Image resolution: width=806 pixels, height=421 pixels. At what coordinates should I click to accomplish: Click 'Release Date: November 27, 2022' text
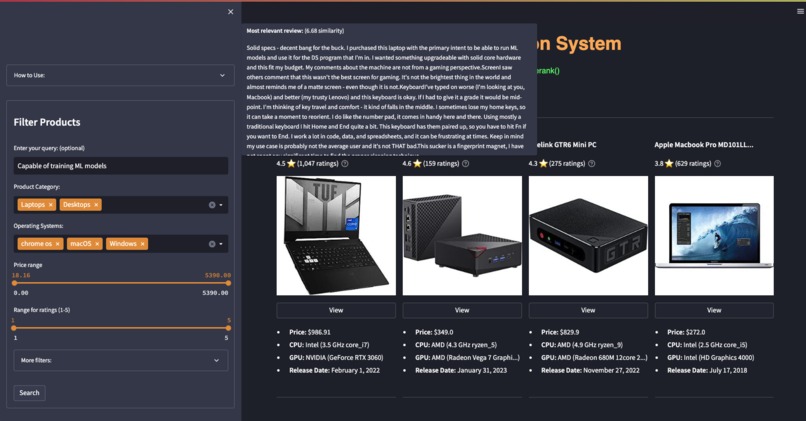[x=591, y=370]
